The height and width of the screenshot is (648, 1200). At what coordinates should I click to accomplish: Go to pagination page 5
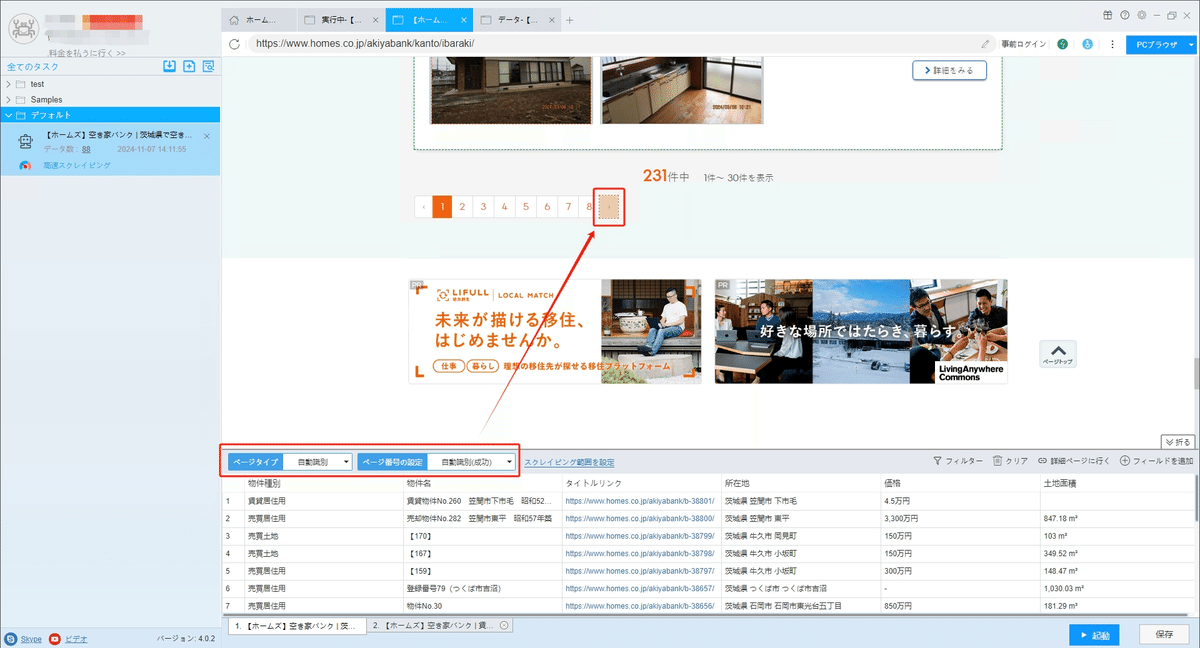[x=525, y=207]
